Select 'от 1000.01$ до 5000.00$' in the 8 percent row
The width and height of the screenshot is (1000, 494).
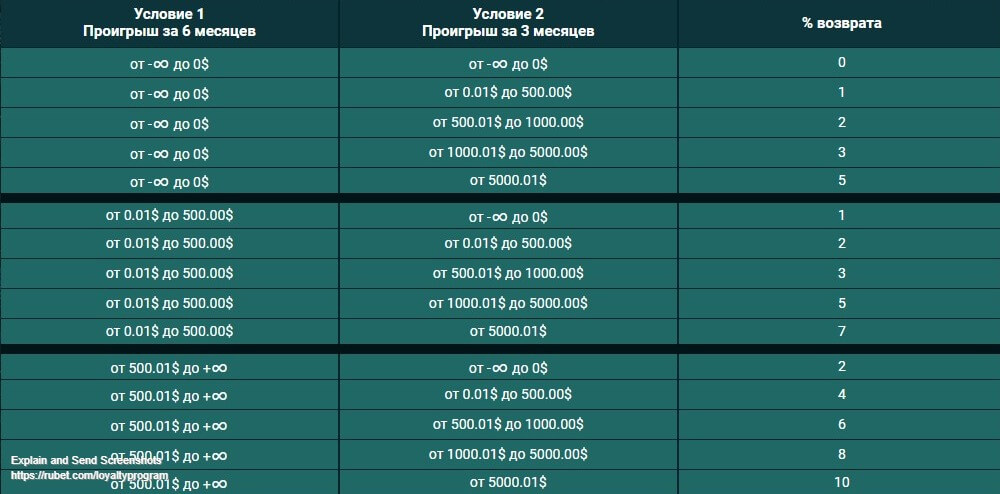click(508, 454)
